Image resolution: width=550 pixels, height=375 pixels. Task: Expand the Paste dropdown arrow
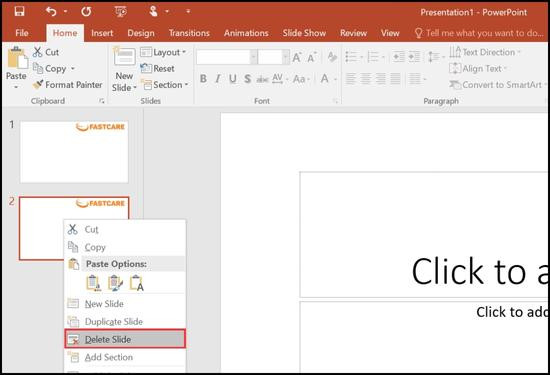16,87
